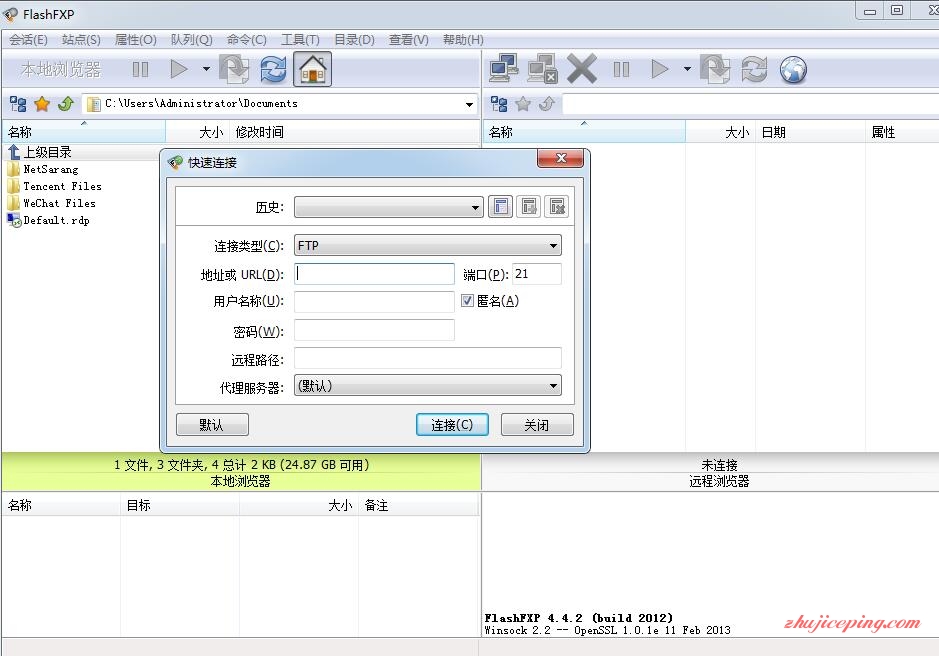This screenshot has width=939, height=656.
Task: Click the transfer queue icon in the remote toolbar
Action: click(x=715, y=69)
